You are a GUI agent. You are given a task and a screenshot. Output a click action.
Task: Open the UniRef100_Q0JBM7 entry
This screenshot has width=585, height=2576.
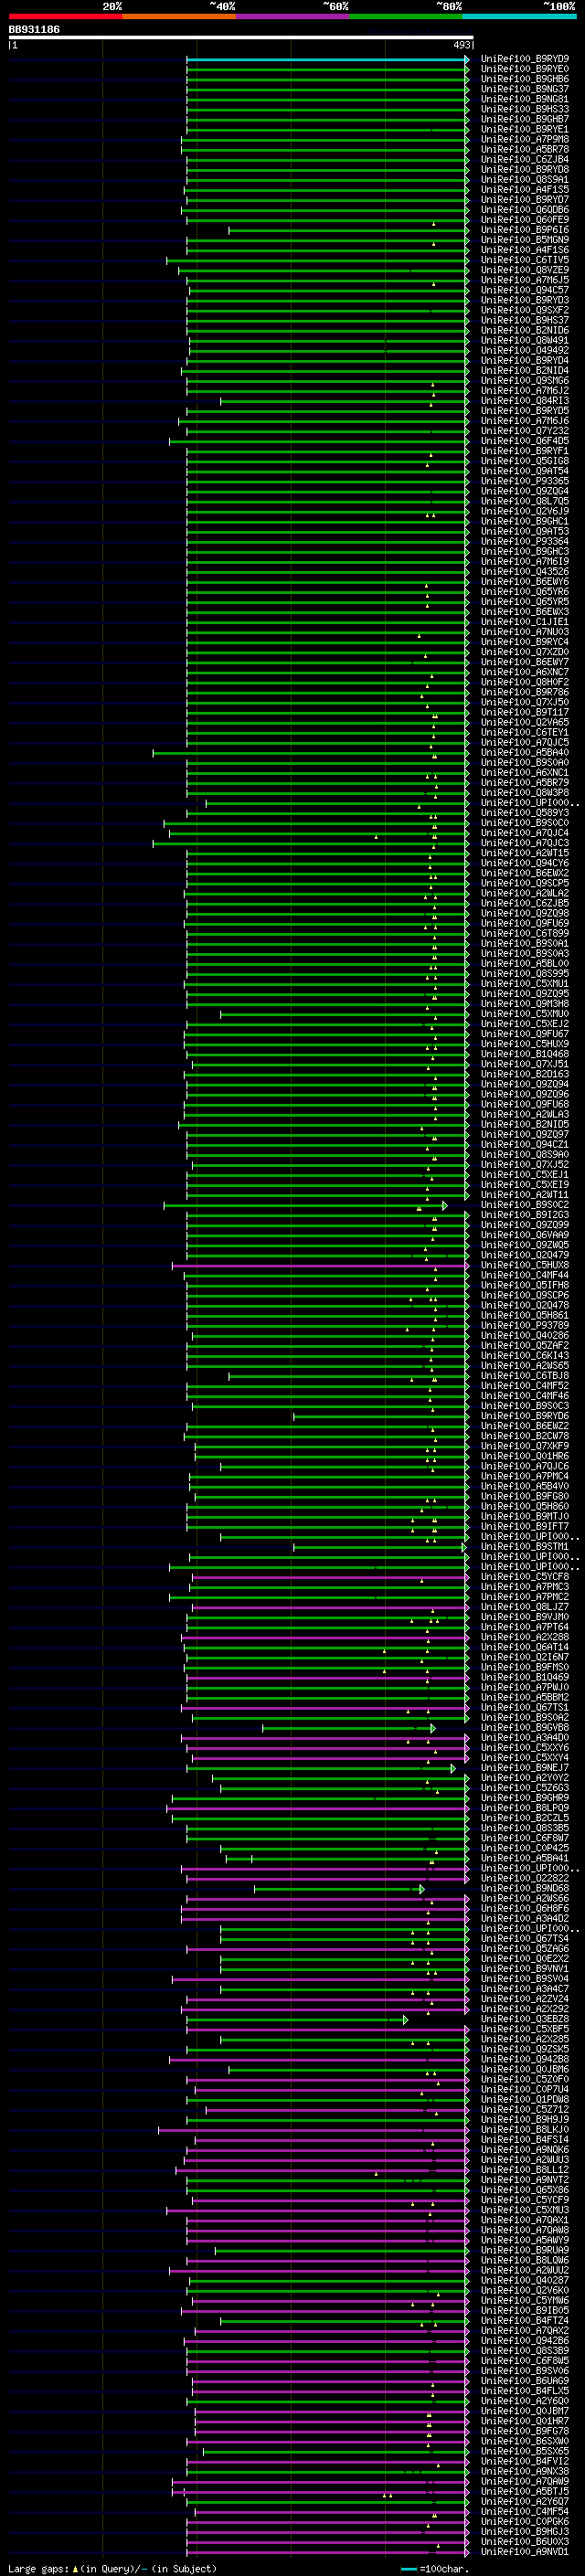click(x=524, y=2411)
